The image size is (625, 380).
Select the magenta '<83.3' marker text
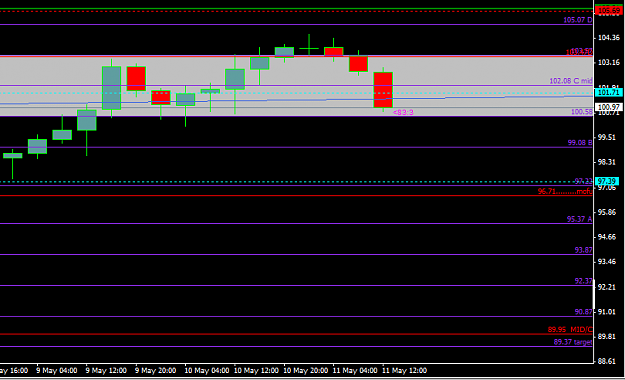click(403, 112)
